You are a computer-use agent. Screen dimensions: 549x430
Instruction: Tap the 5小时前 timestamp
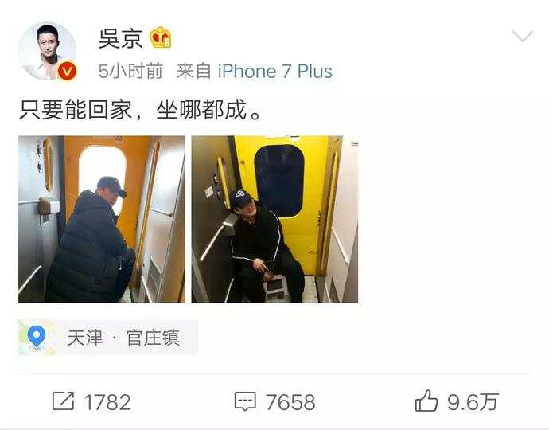click(x=131, y=71)
